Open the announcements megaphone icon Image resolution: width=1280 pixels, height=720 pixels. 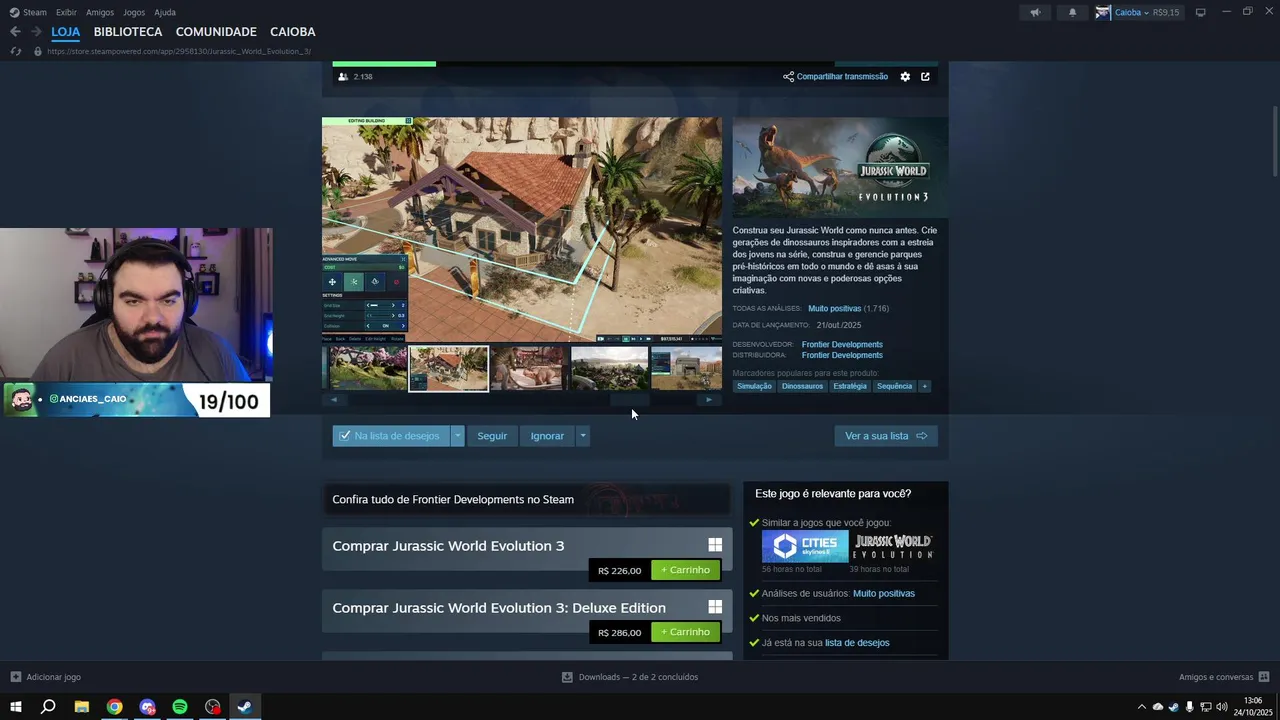(x=1035, y=12)
